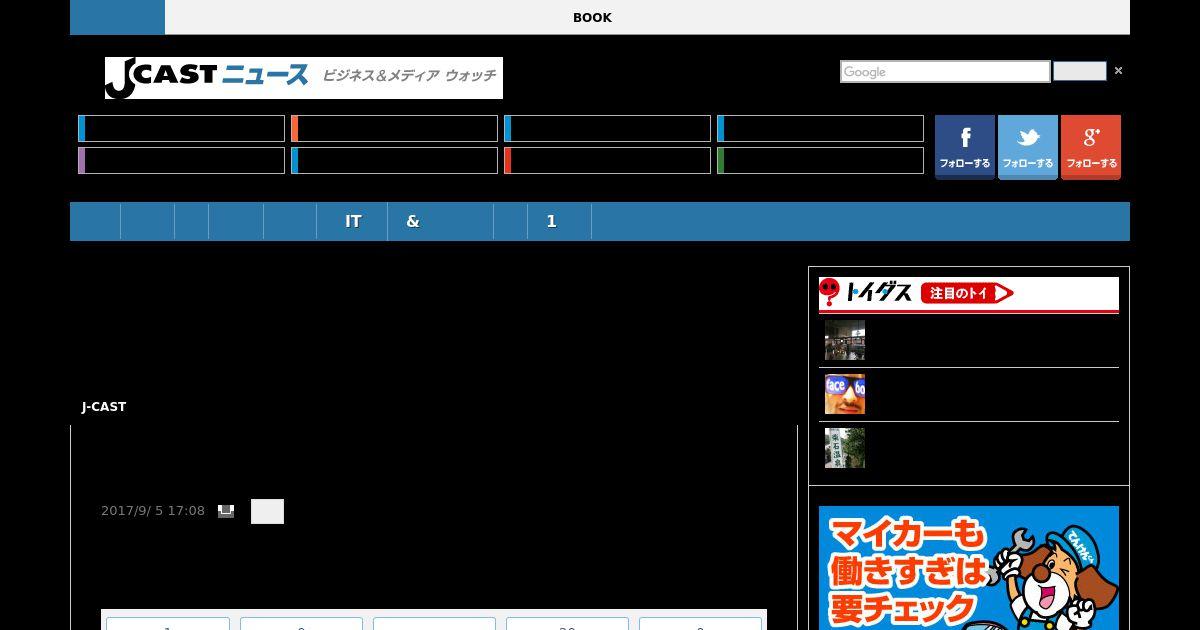
Task: Open the '1' item in navigation bar
Action: [560, 221]
